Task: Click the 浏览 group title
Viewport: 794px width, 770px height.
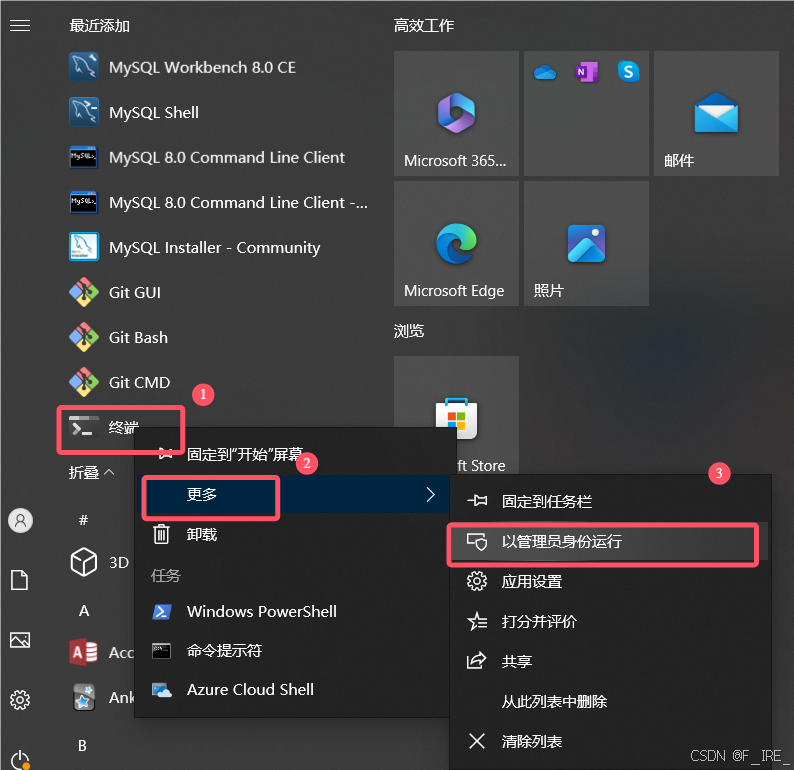Action: 409,331
